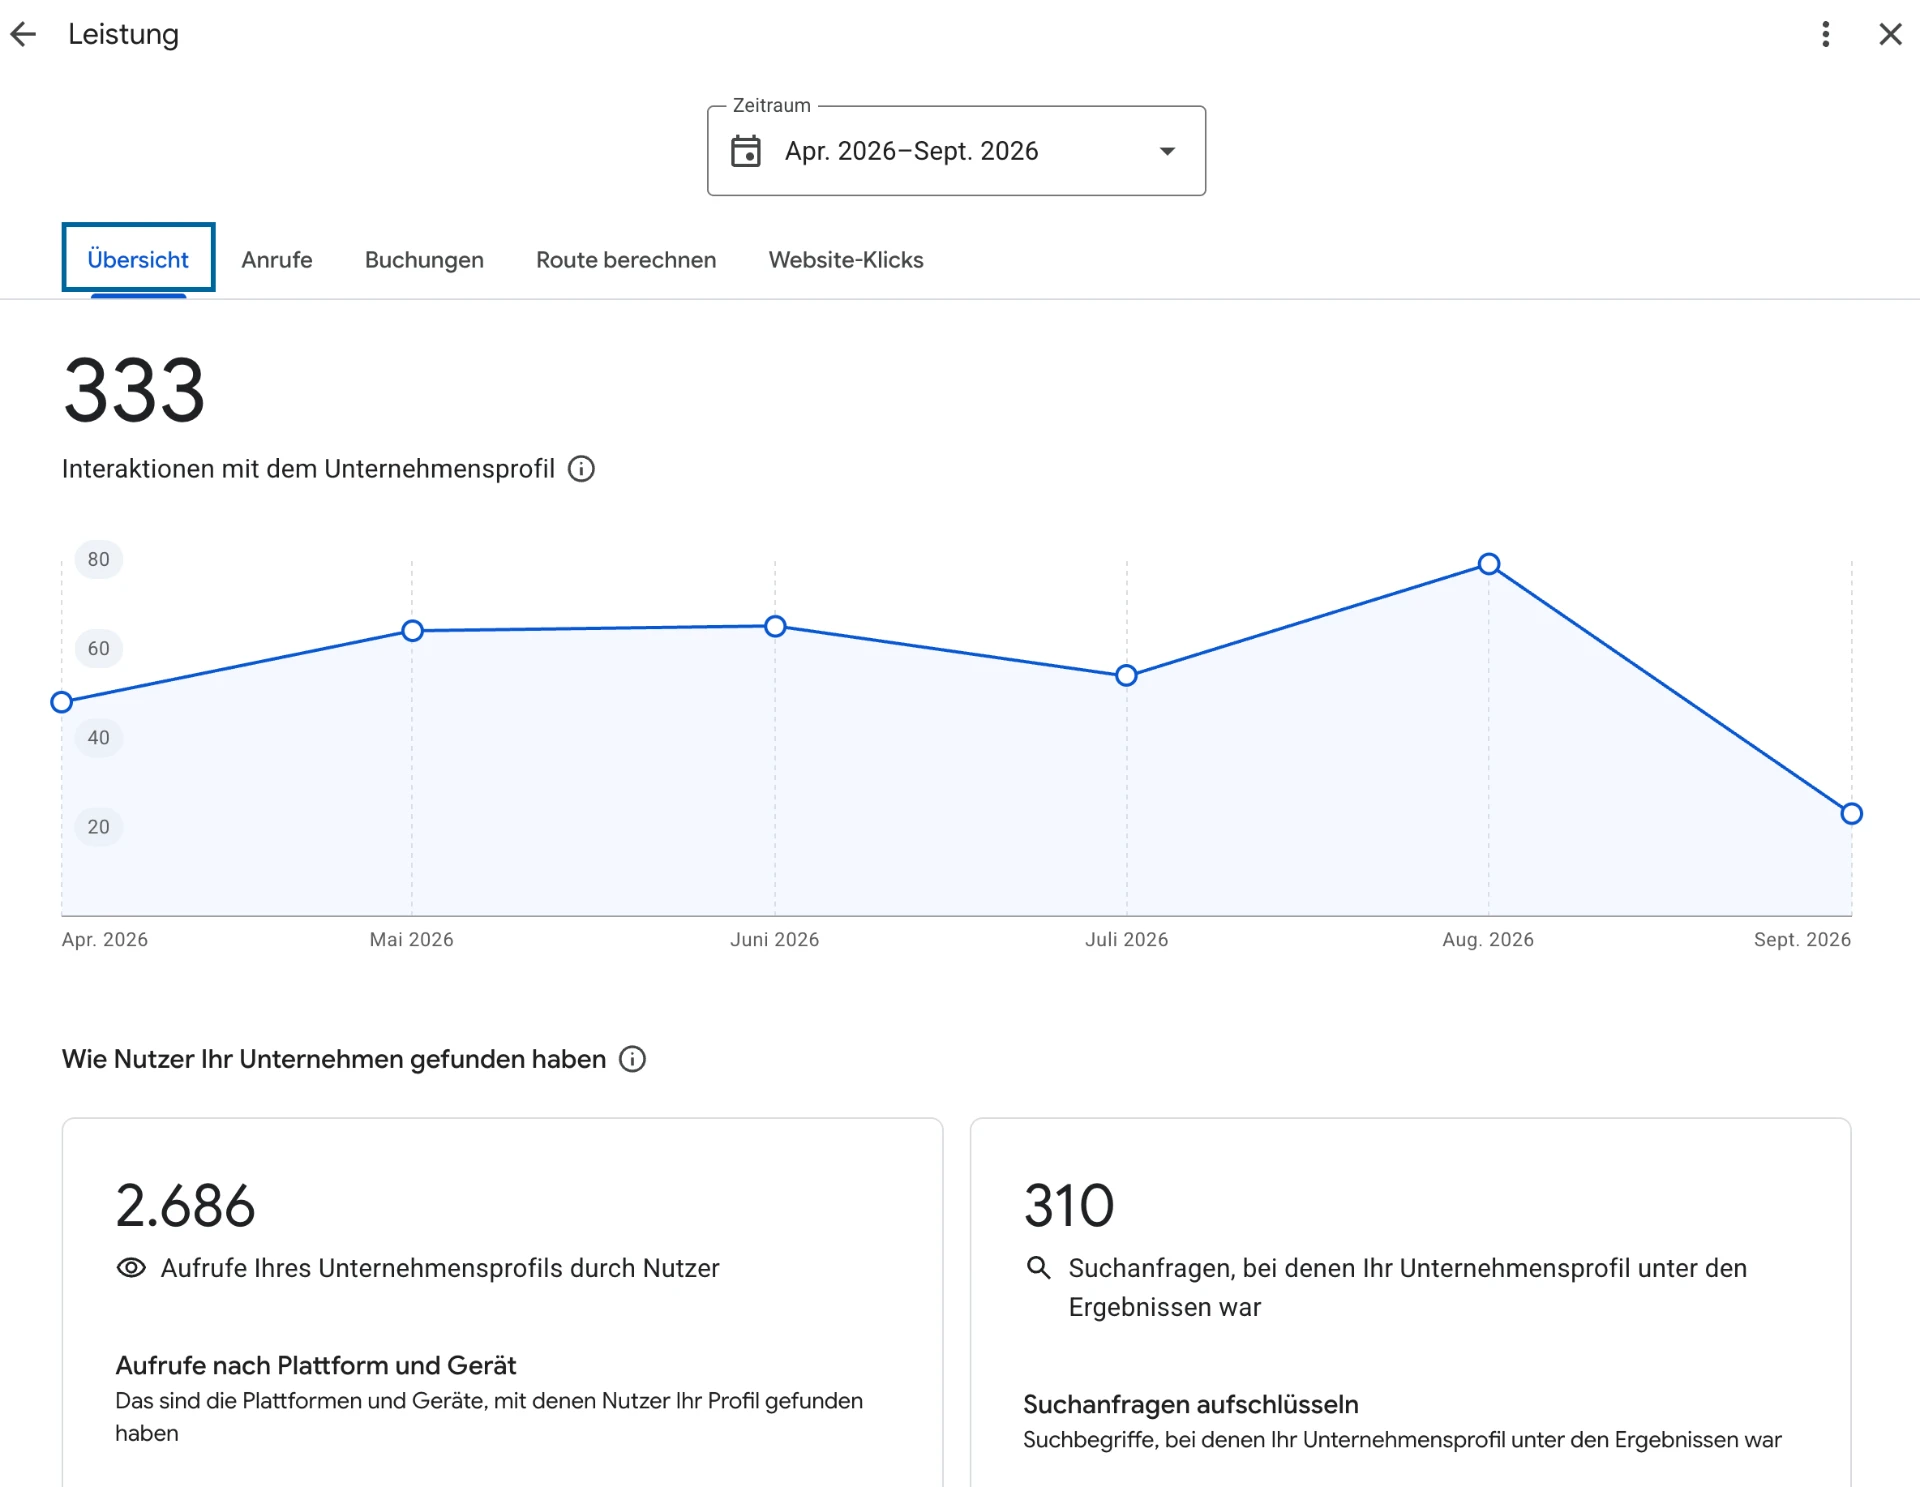Viewport: 1920px width, 1487px height.
Task: Click info icon next to Interaktionen mit dem Unternehmensprofil
Action: 581,469
